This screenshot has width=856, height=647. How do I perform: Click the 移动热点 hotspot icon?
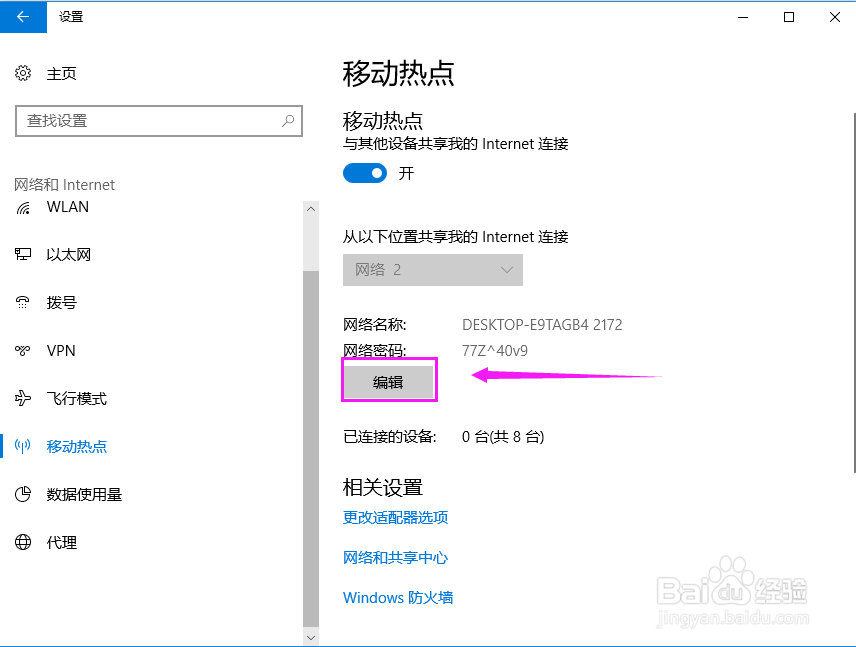click(x=22, y=446)
